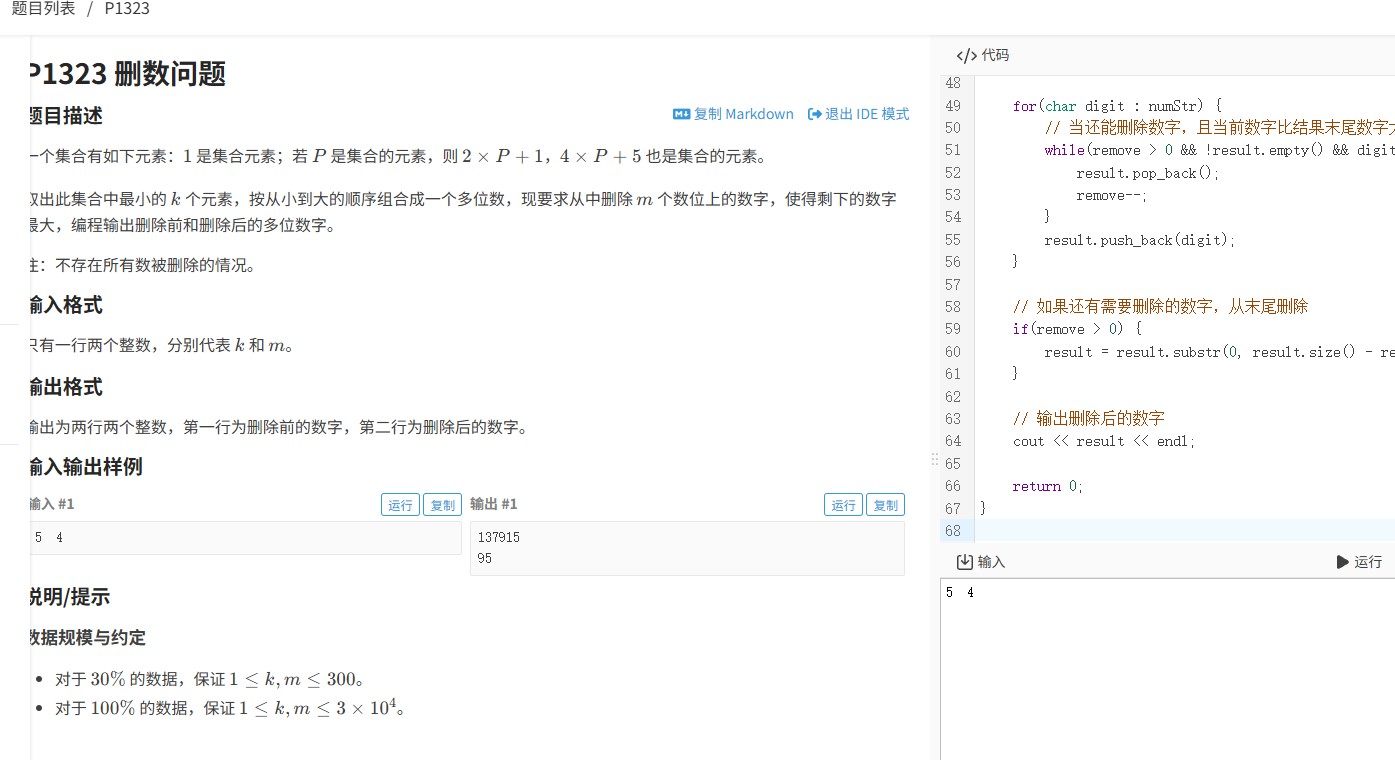Click the 输入输出样例 section heading

[86, 467]
